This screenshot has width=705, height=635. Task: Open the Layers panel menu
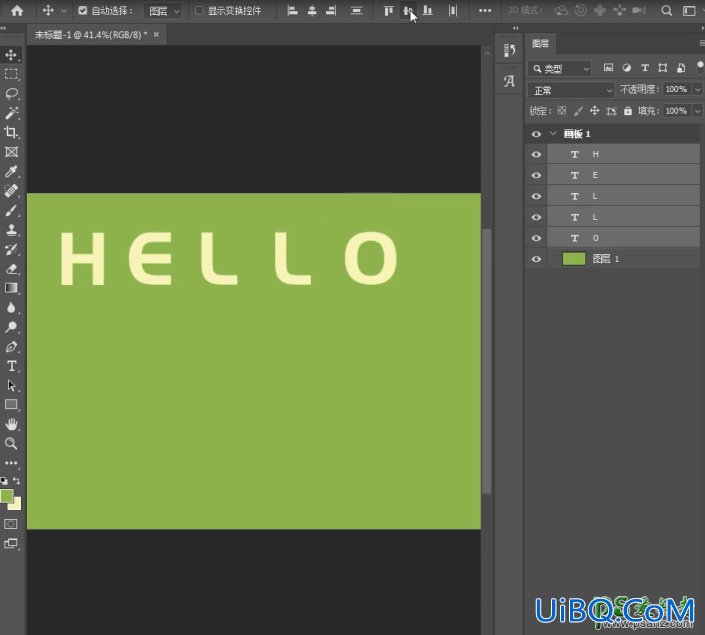701,43
